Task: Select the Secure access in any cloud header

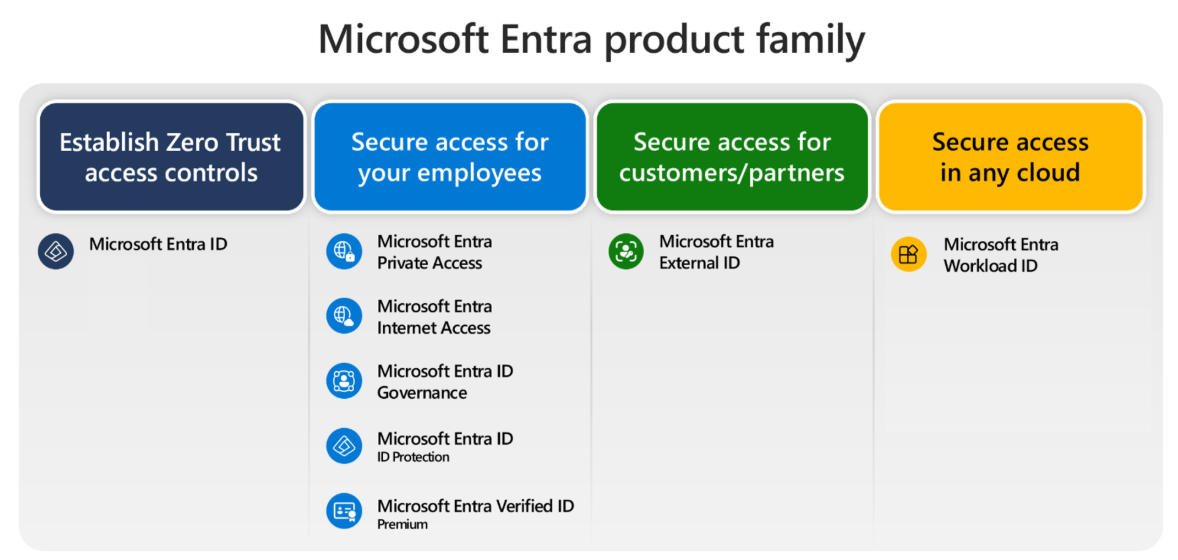Action: [1010, 157]
